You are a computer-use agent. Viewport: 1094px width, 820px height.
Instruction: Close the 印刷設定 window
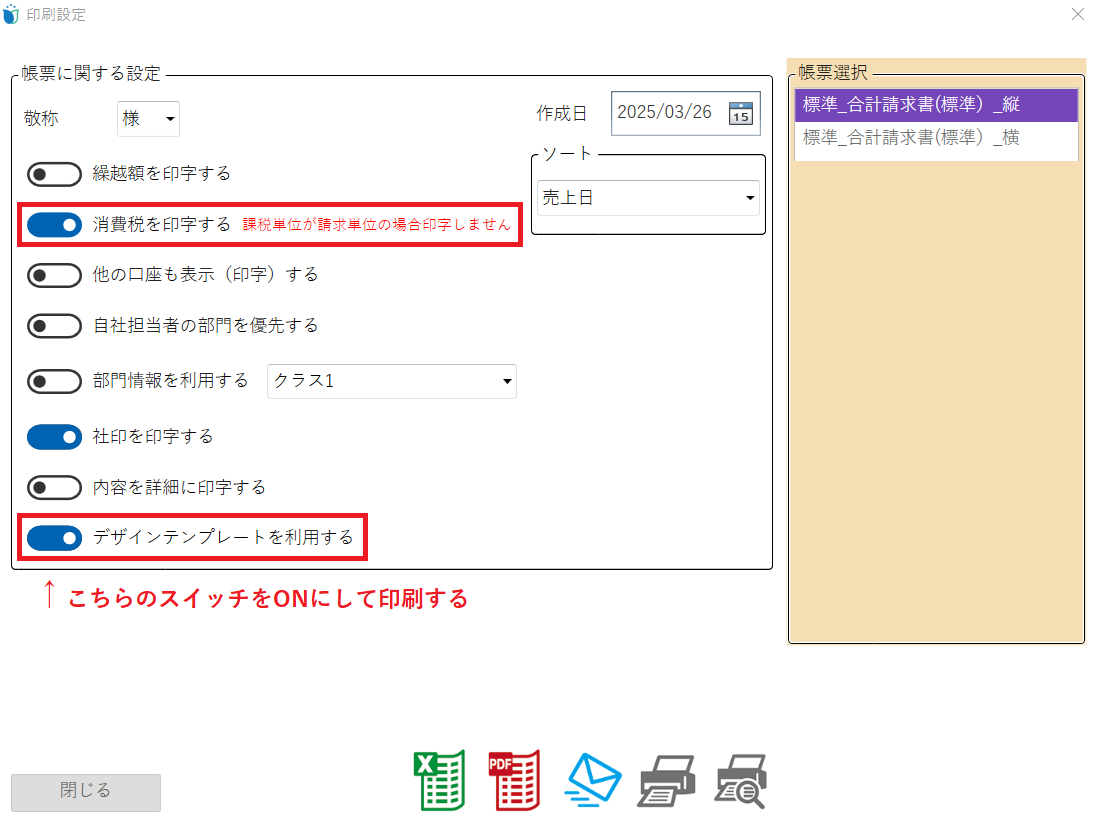tap(1077, 14)
